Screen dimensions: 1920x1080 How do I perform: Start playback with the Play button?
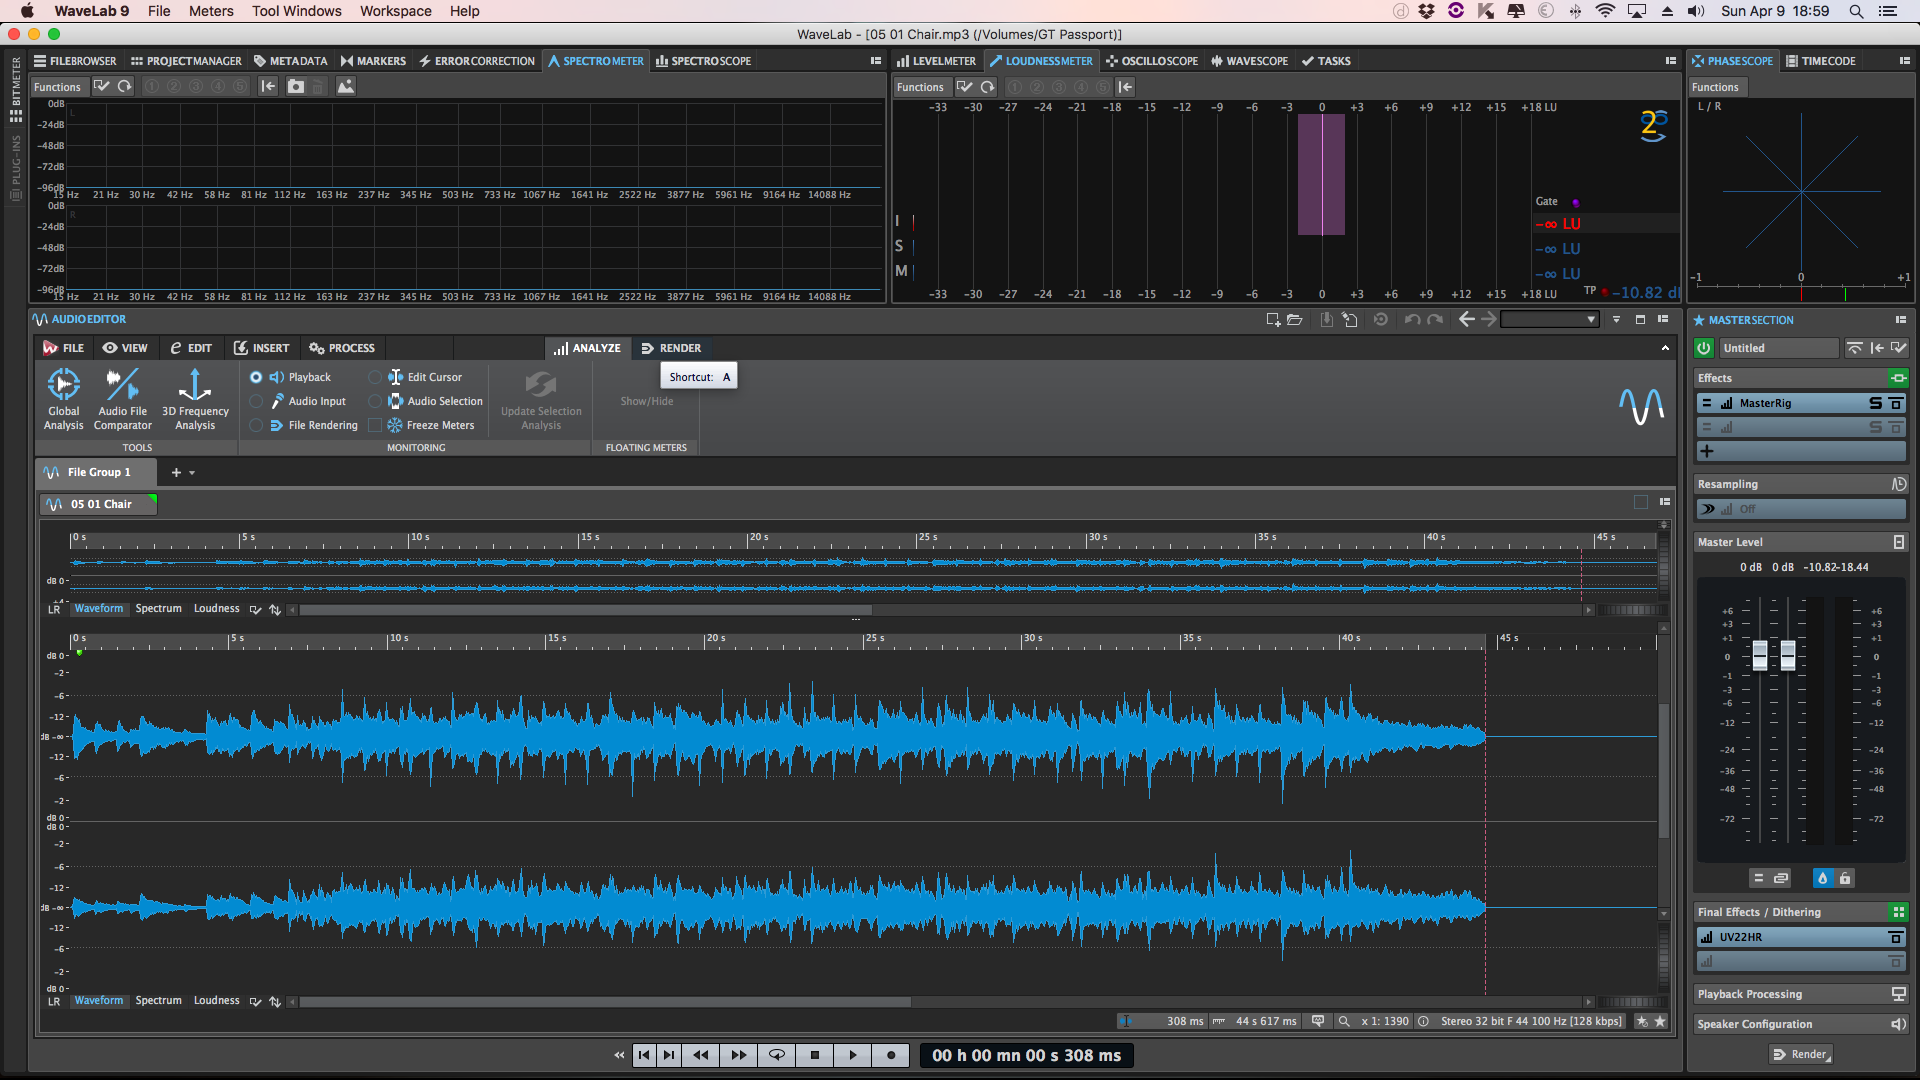click(852, 1055)
